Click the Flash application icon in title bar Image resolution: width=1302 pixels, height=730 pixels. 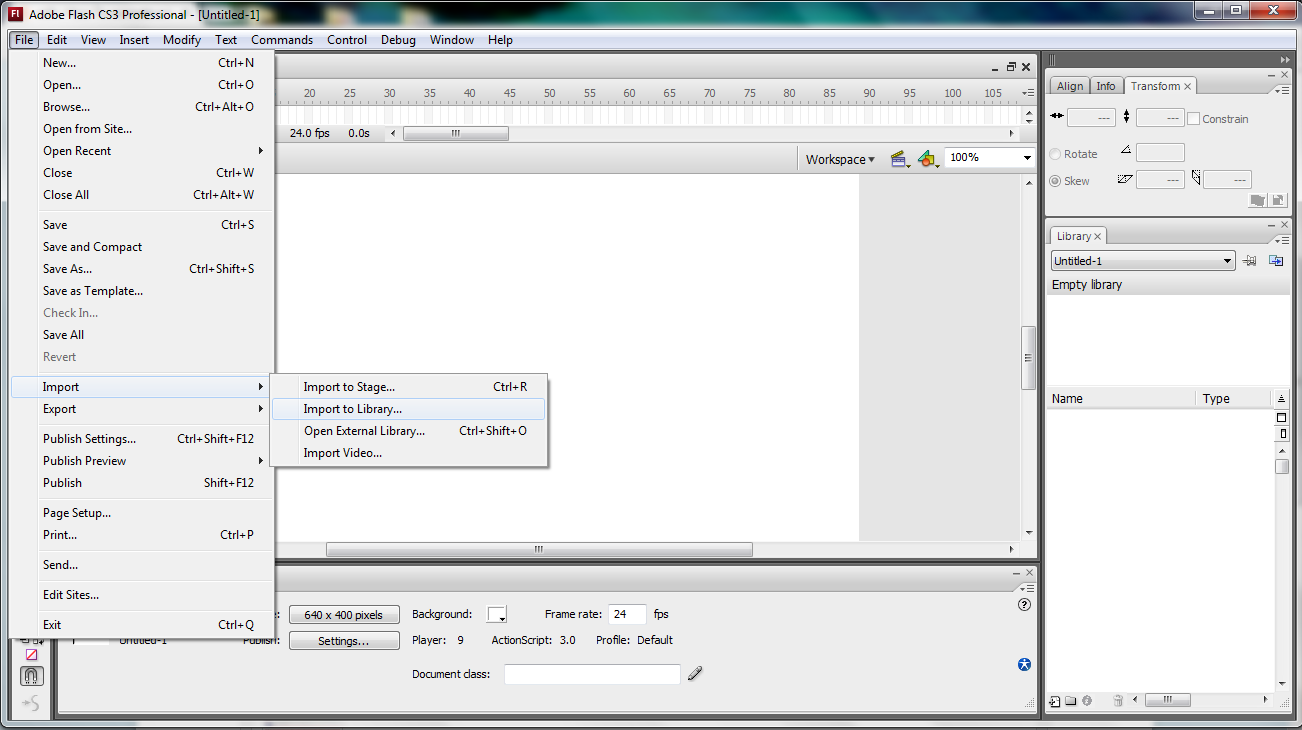[16, 14]
